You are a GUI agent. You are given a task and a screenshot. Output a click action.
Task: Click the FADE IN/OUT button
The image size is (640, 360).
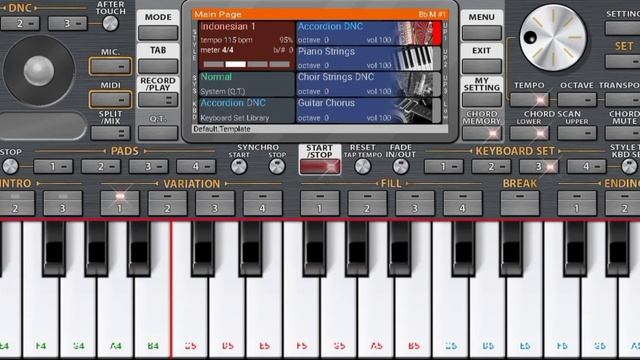point(400,166)
